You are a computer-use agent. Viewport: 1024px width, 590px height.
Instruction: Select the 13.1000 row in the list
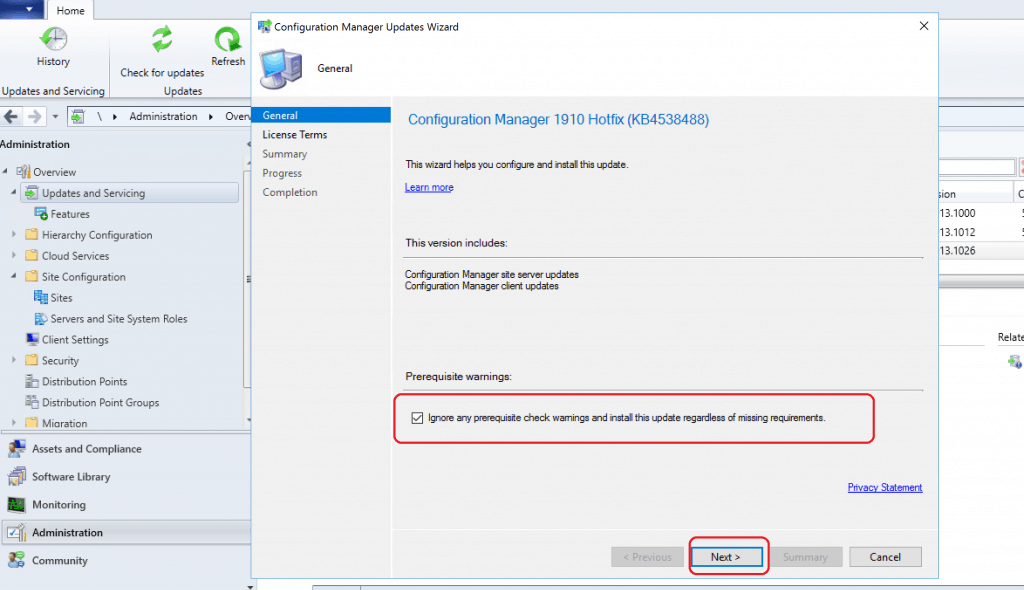click(x=982, y=213)
